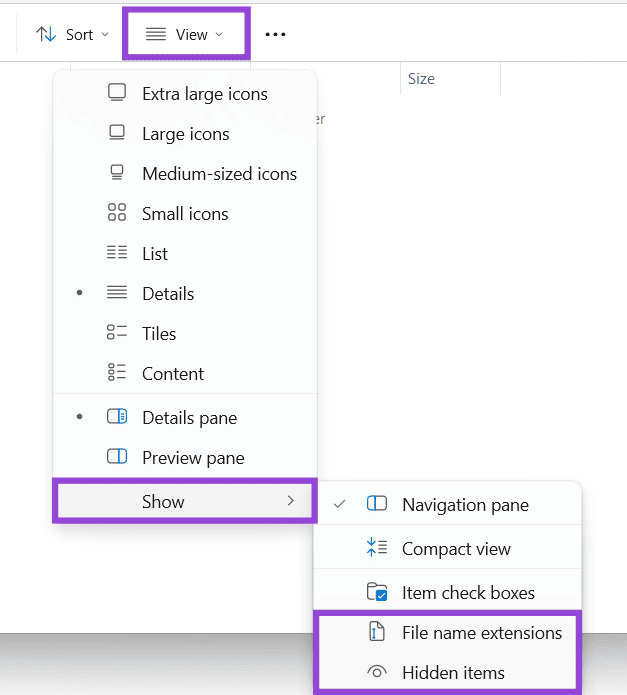This screenshot has width=627, height=695.
Task: Open the View dropdown menu
Action: point(184,35)
